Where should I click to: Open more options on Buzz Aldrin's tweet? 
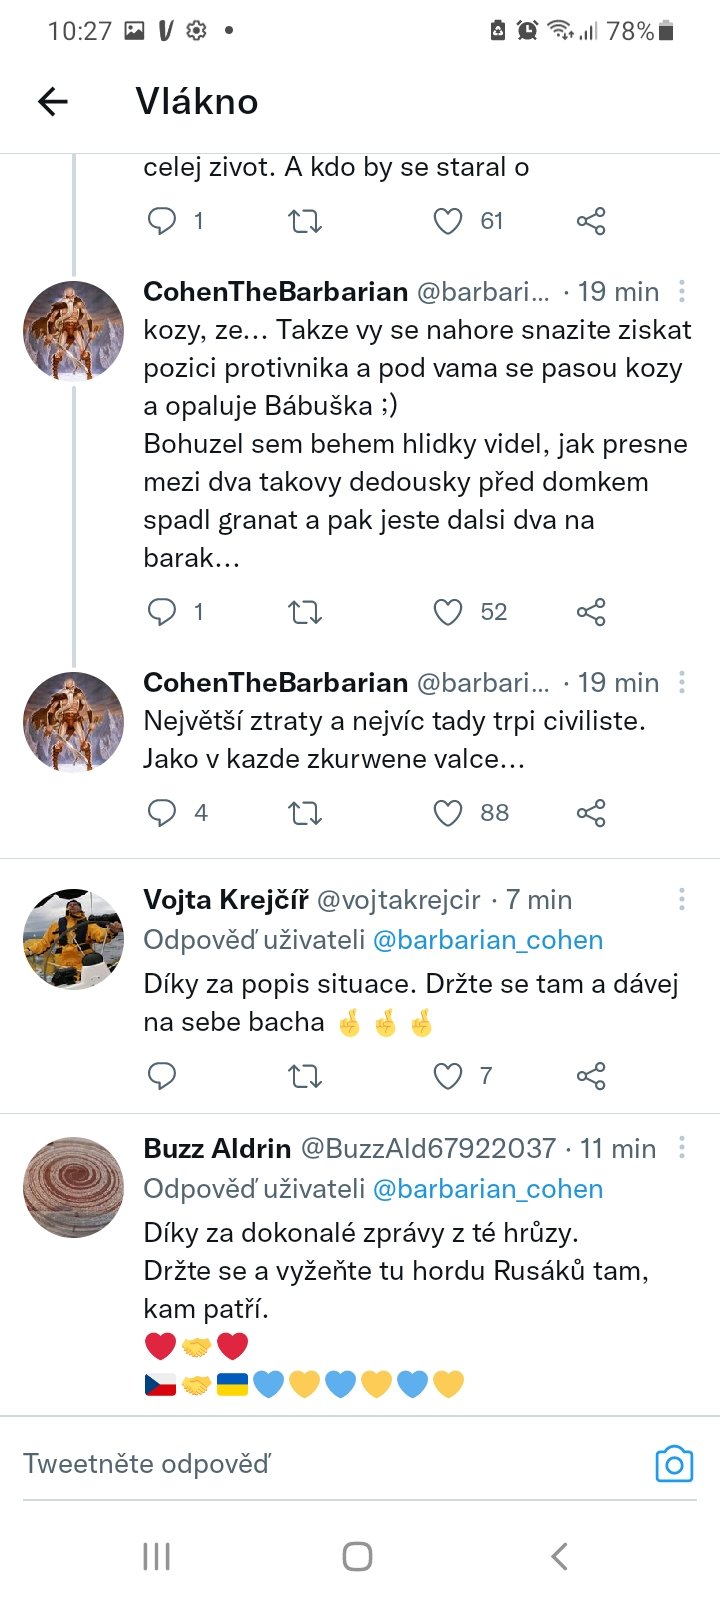(x=682, y=1148)
